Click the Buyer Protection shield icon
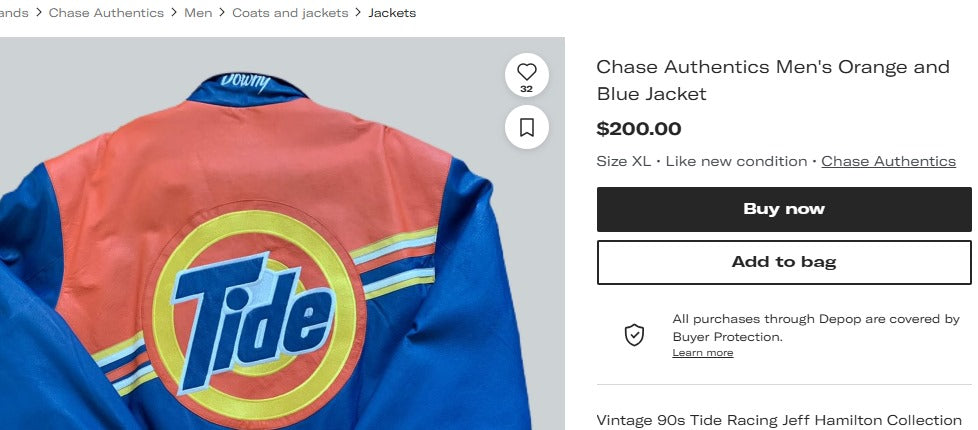 coord(634,335)
